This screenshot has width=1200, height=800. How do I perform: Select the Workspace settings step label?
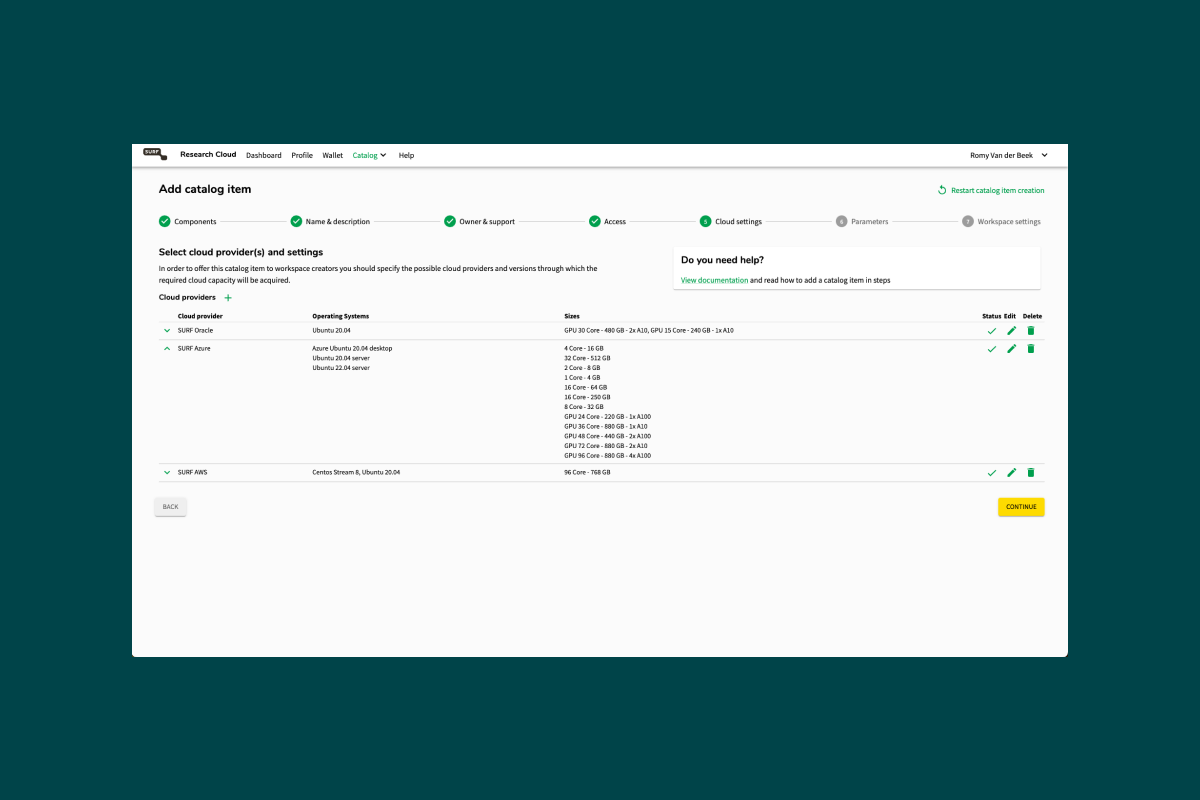(x=1009, y=222)
